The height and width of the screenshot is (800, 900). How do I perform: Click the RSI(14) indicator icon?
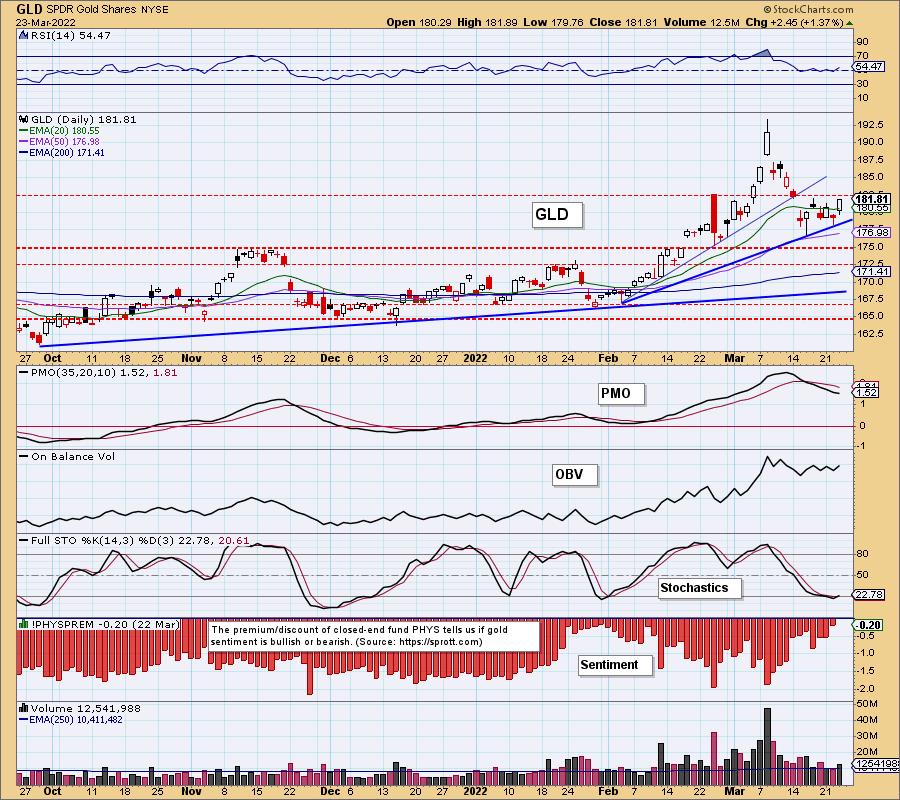click(x=23, y=35)
